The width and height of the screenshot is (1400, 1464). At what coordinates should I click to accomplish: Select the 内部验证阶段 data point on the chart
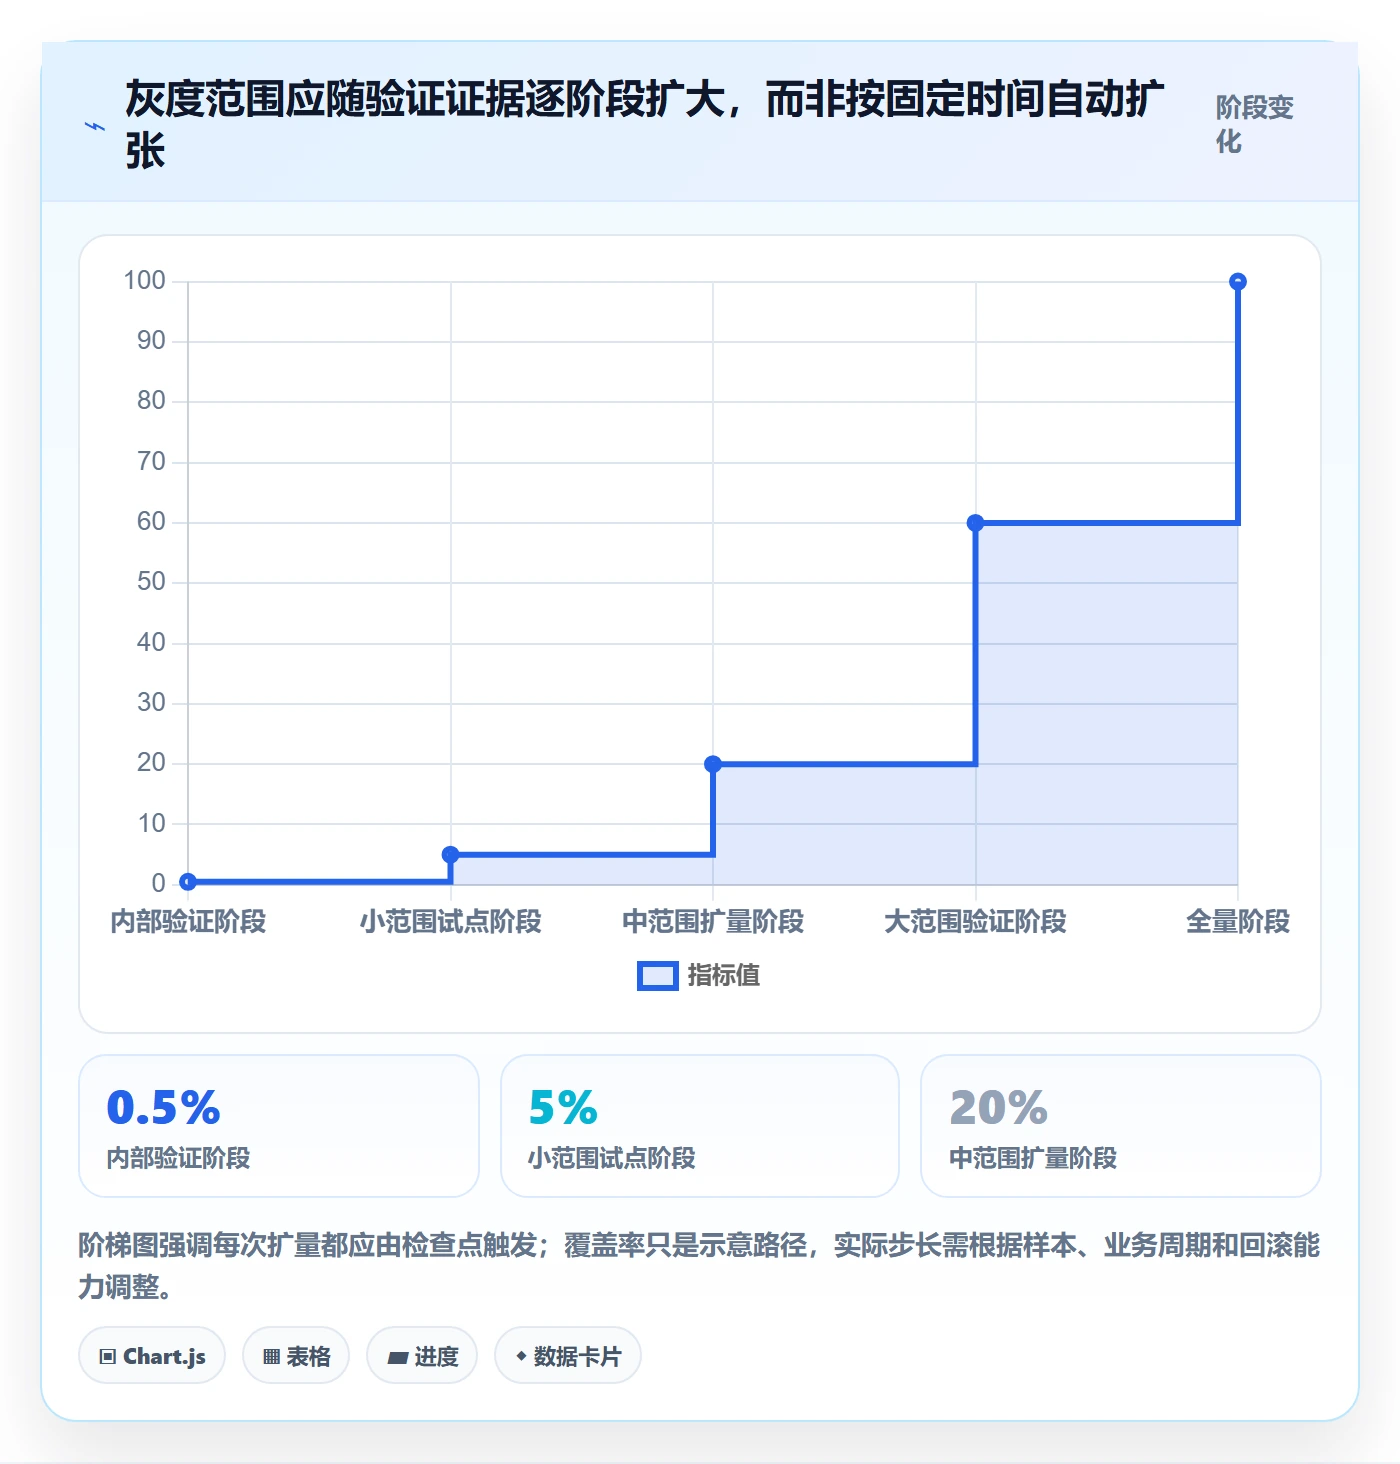coord(188,881)
